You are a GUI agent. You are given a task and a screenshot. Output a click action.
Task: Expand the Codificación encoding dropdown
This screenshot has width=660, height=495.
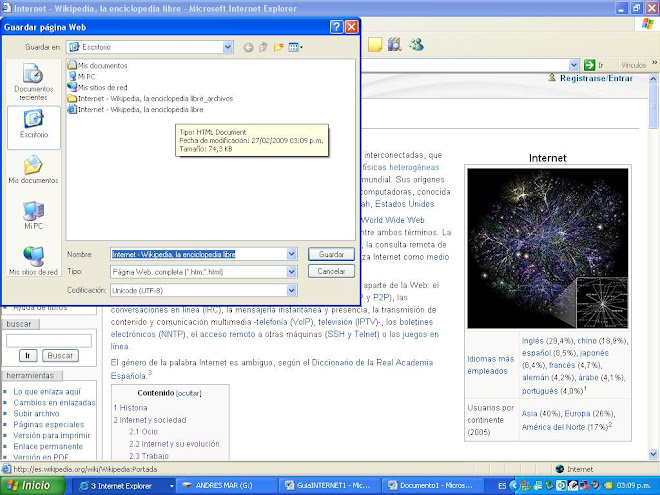click(292, 290)
